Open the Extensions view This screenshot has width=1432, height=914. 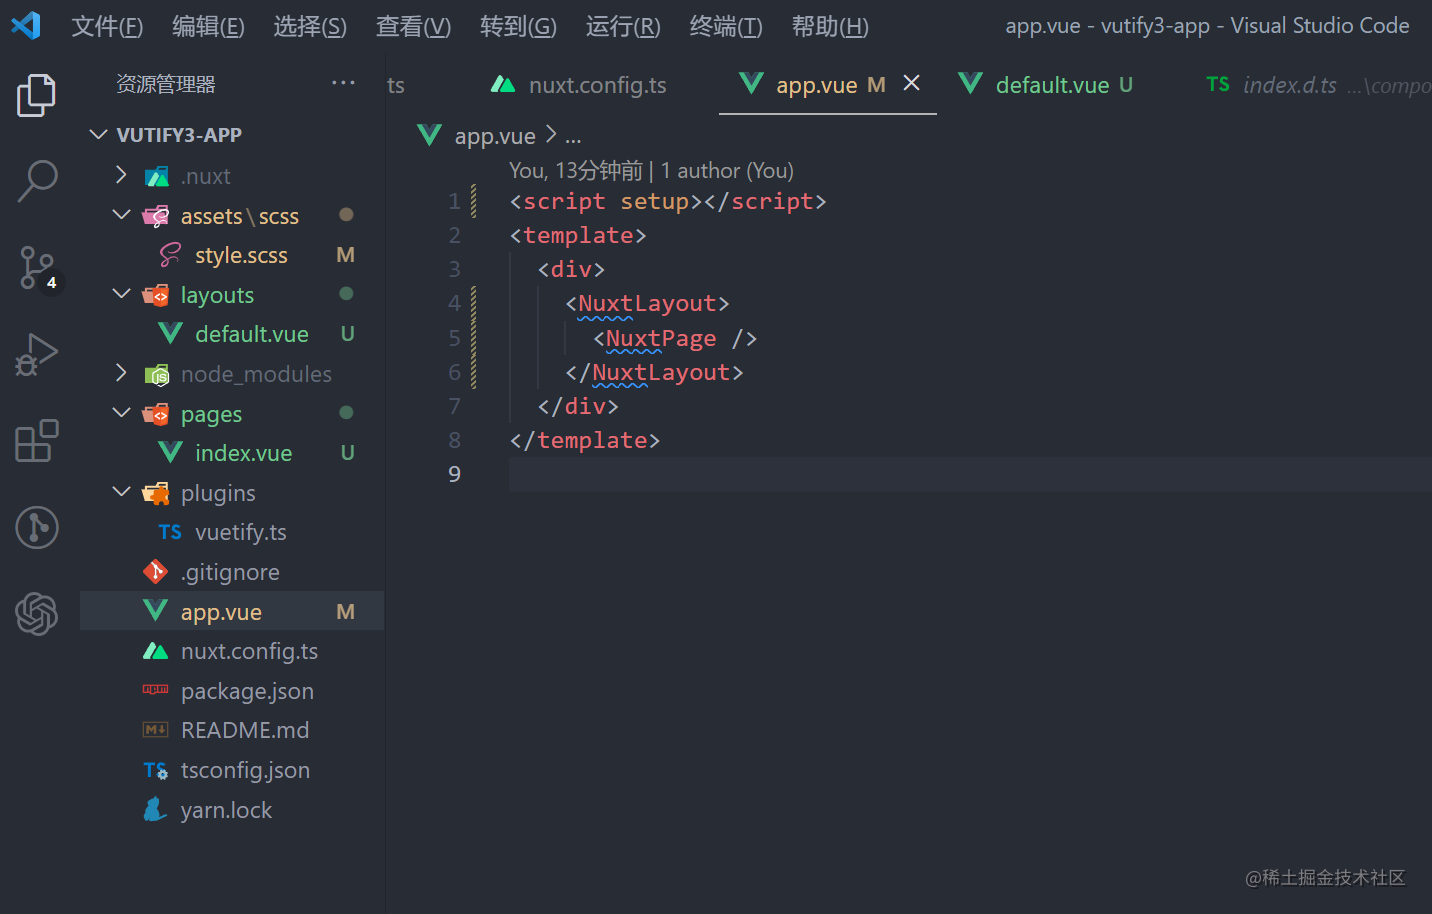tap(37, 441)
